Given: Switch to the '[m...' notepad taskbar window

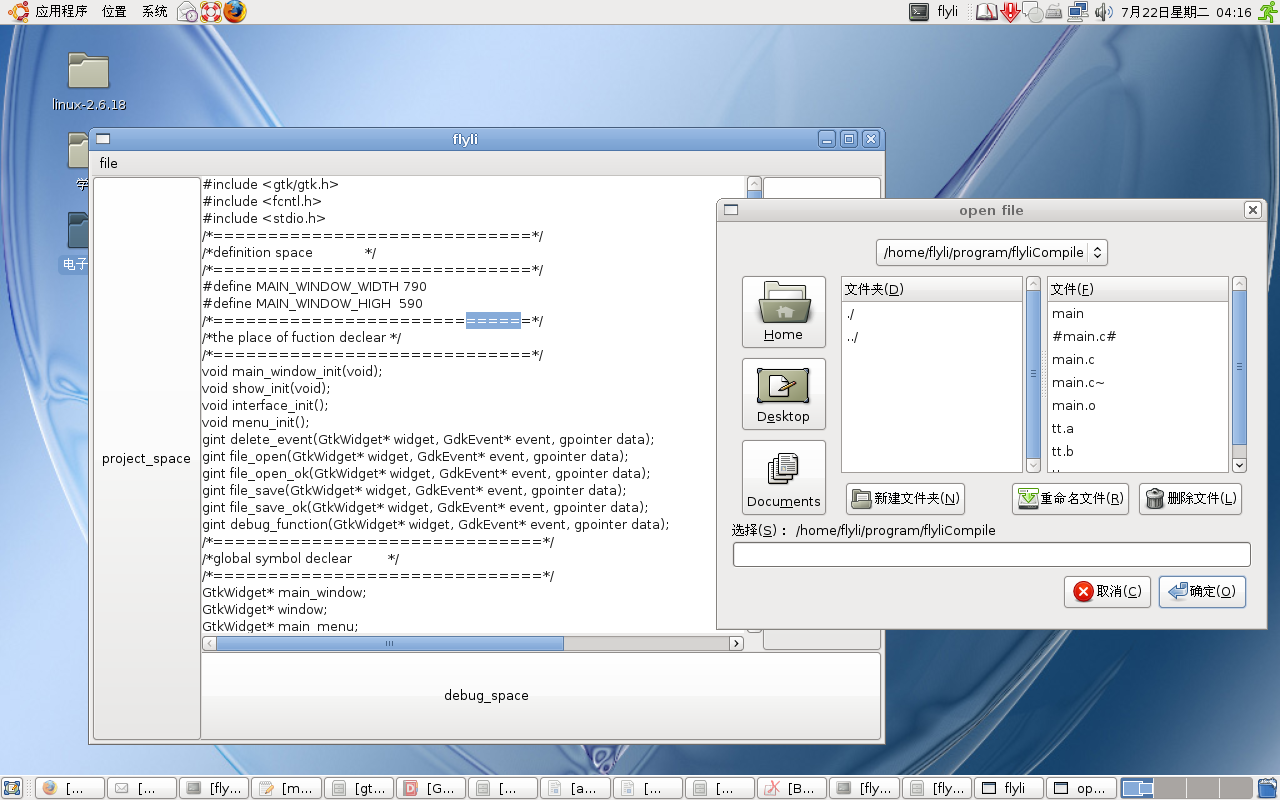Looking at the screenshot, I should tap(287, 788).
